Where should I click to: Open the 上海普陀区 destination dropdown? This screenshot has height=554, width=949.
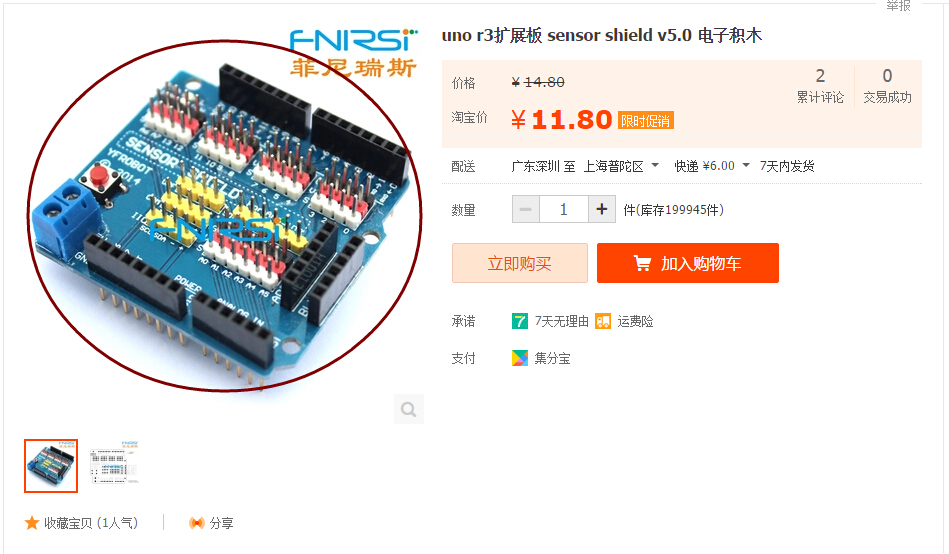click(x=621, y=166)
